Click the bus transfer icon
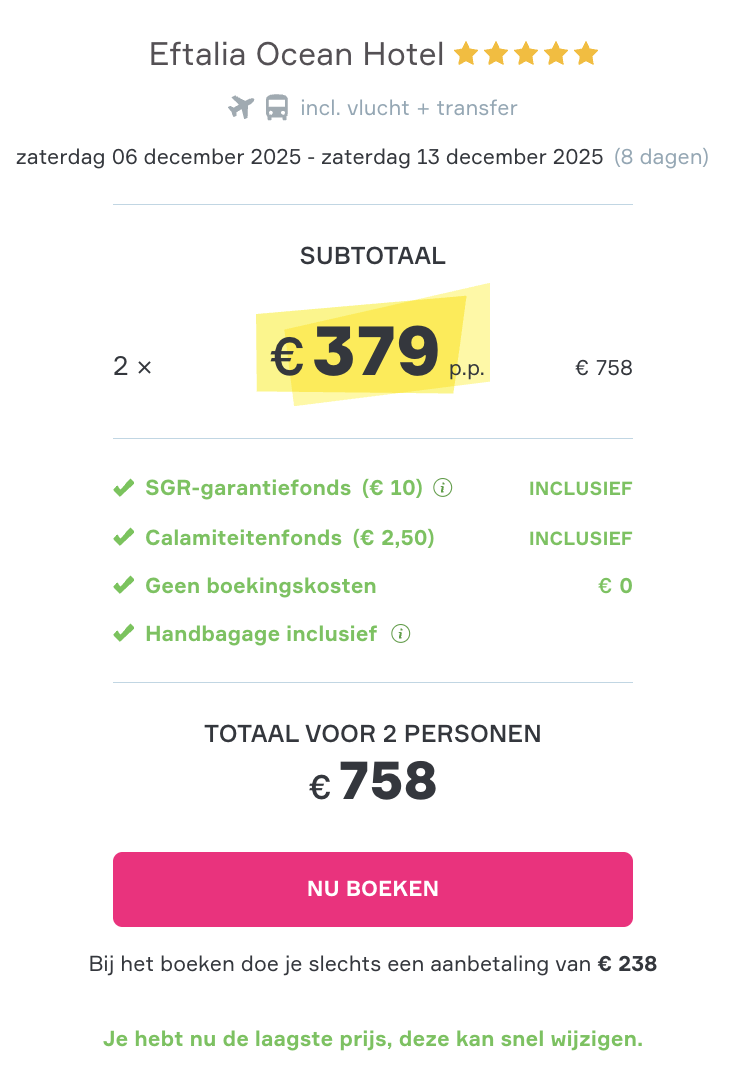The width and height of the screenshot is (732, 1084). pos(275,106)
